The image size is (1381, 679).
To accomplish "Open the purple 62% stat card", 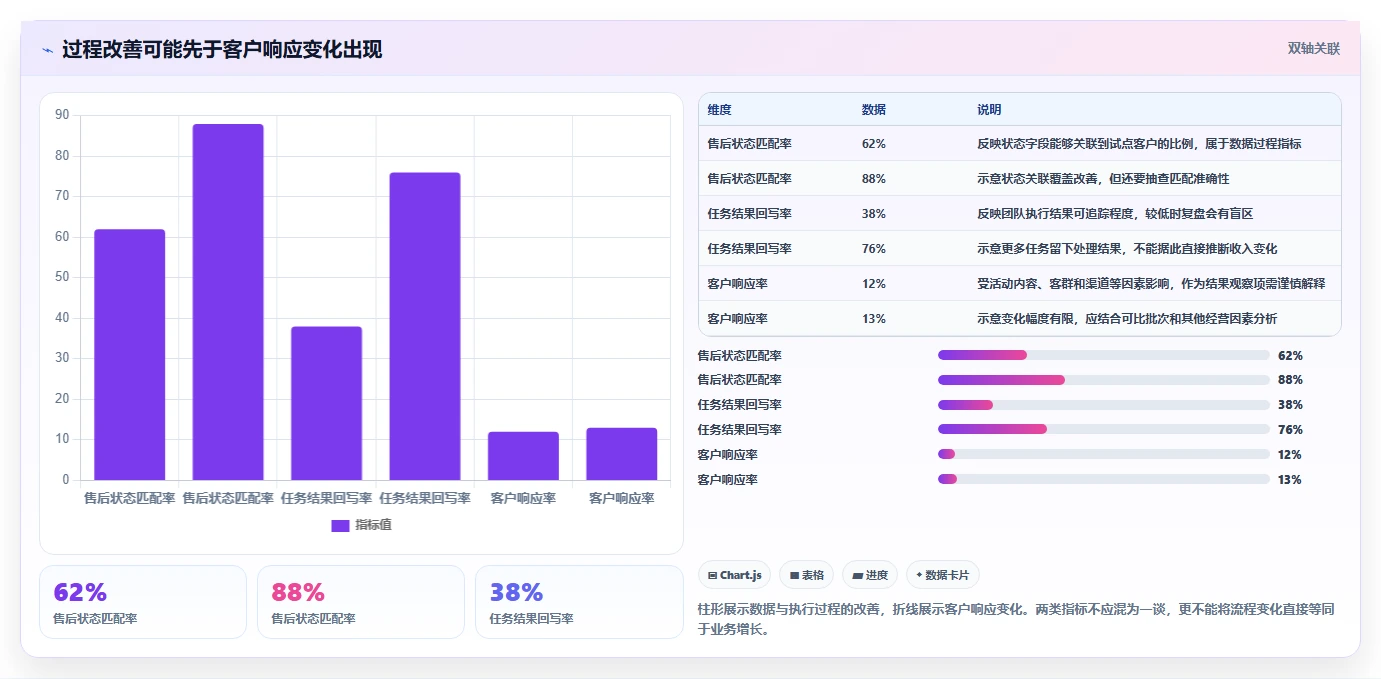I will point(143,602).
